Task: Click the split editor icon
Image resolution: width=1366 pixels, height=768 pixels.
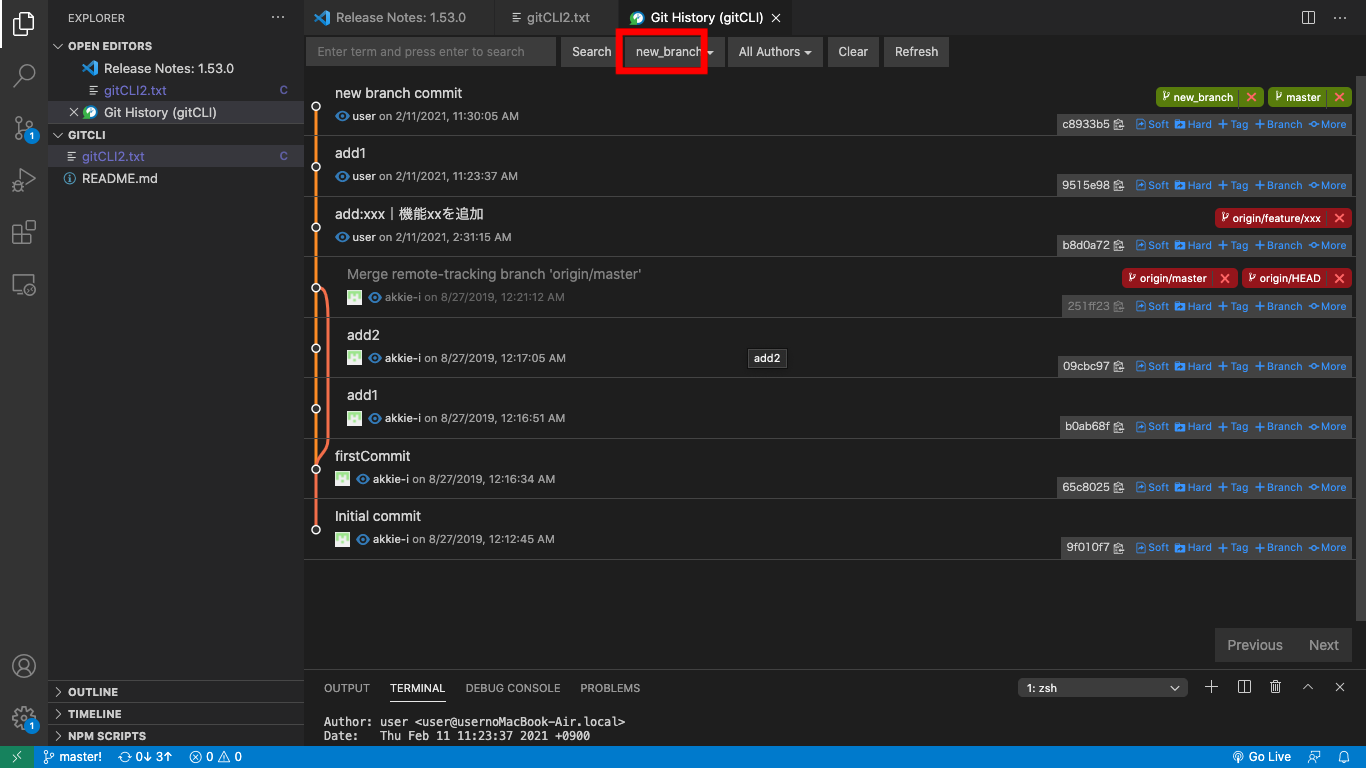Action: (x=1308, y=18)
